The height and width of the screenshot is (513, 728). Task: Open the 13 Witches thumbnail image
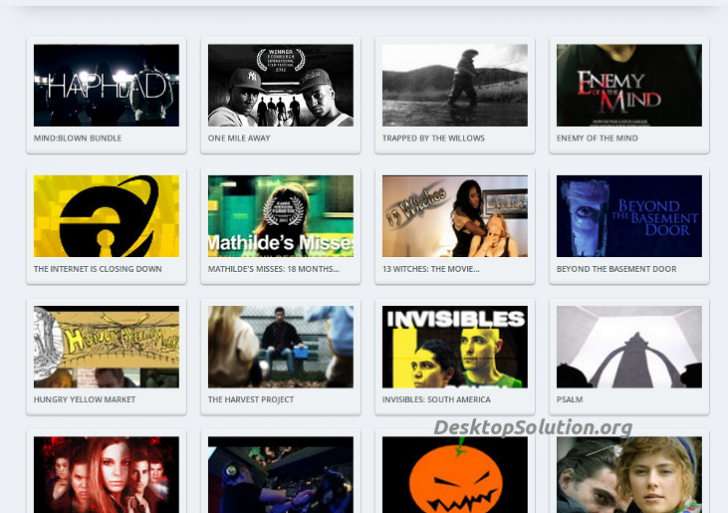(x=455, y=216)
